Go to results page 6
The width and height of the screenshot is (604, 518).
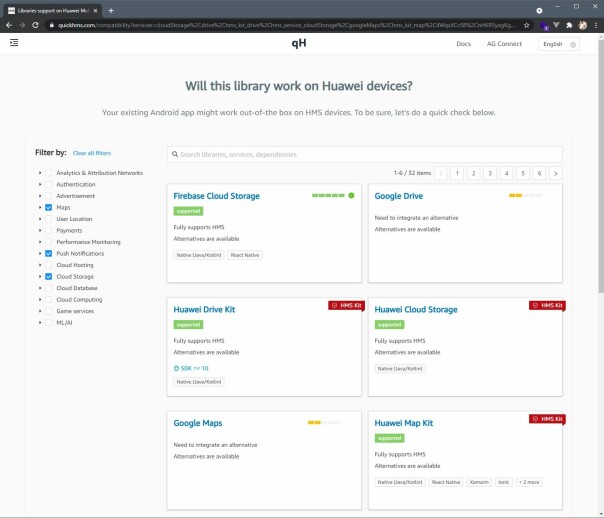click(539, 173)
